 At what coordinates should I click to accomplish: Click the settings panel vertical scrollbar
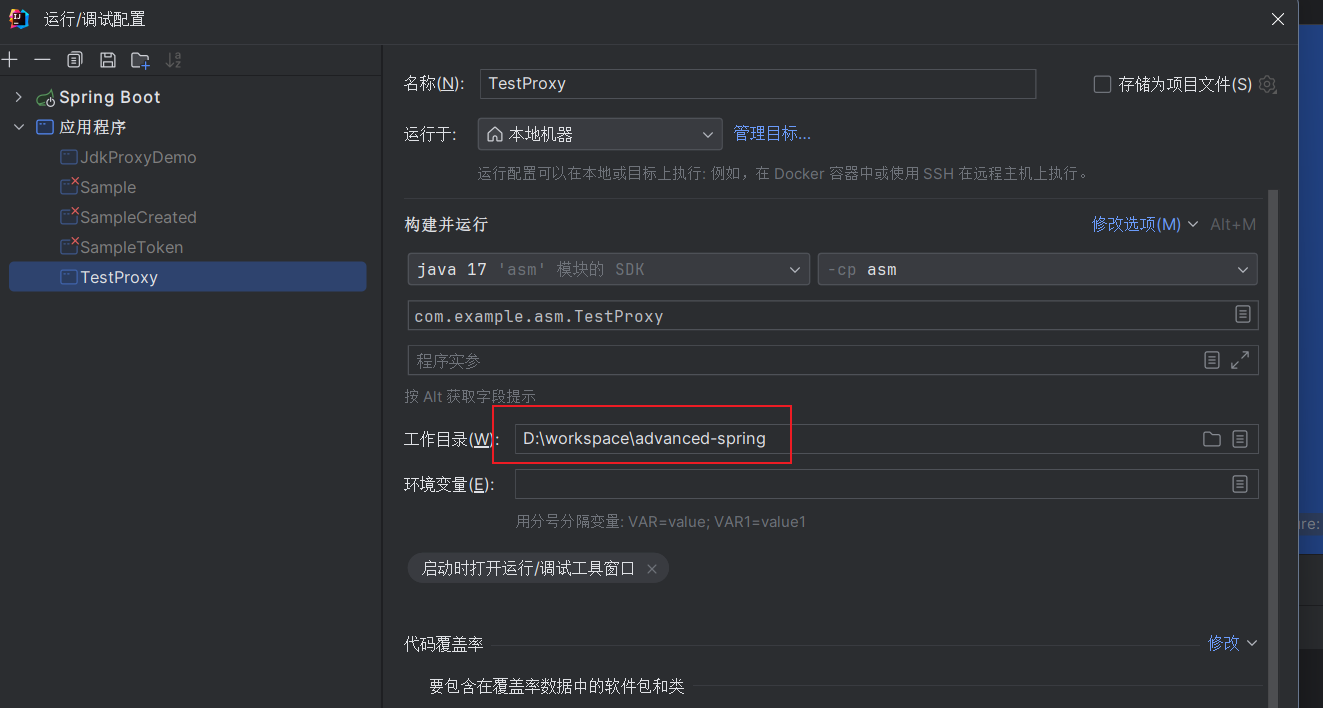(1273, 450)
